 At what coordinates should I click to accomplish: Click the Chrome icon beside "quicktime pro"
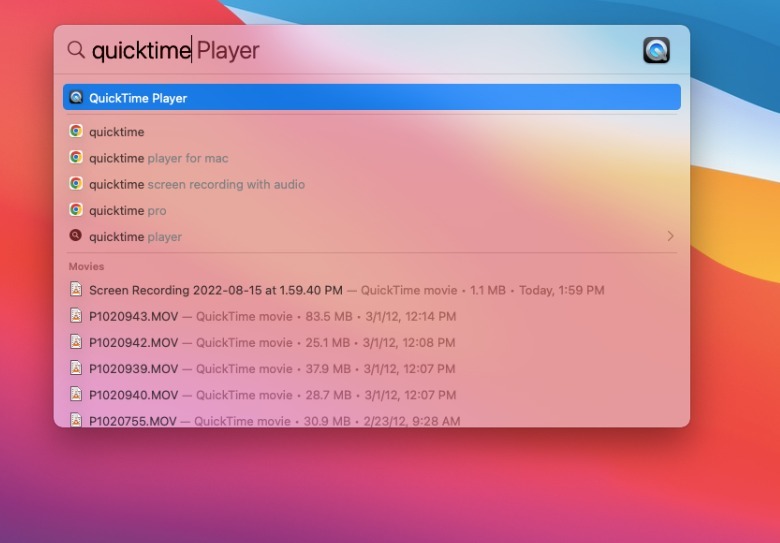point(76,210)
